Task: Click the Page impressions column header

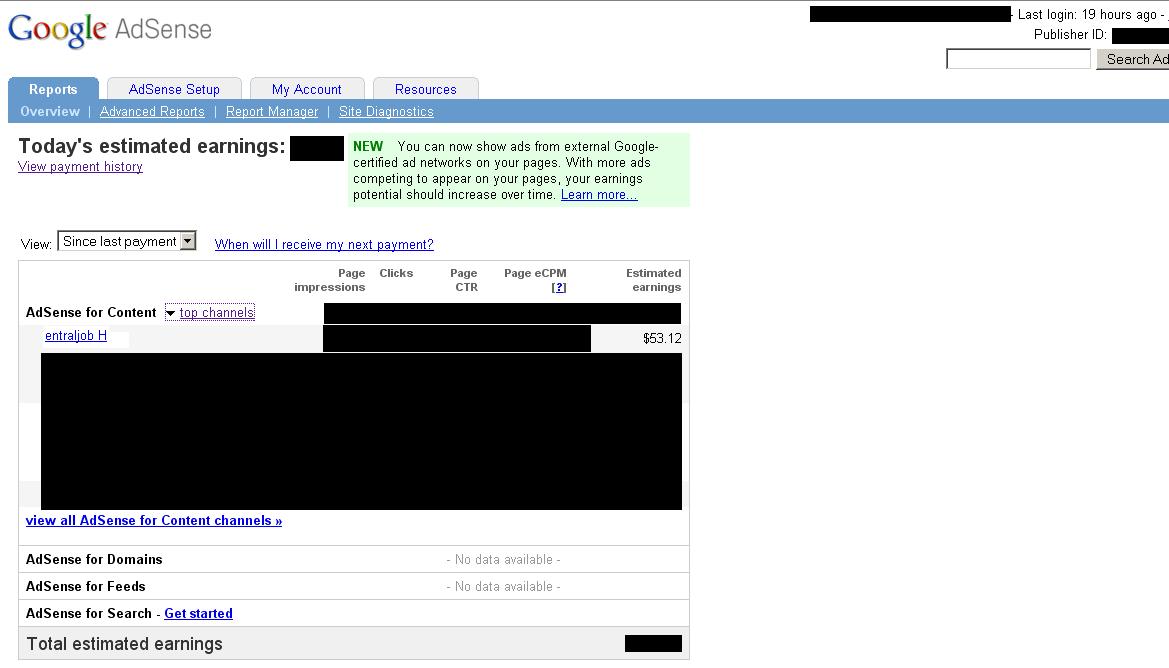Action: pos(330,280)
